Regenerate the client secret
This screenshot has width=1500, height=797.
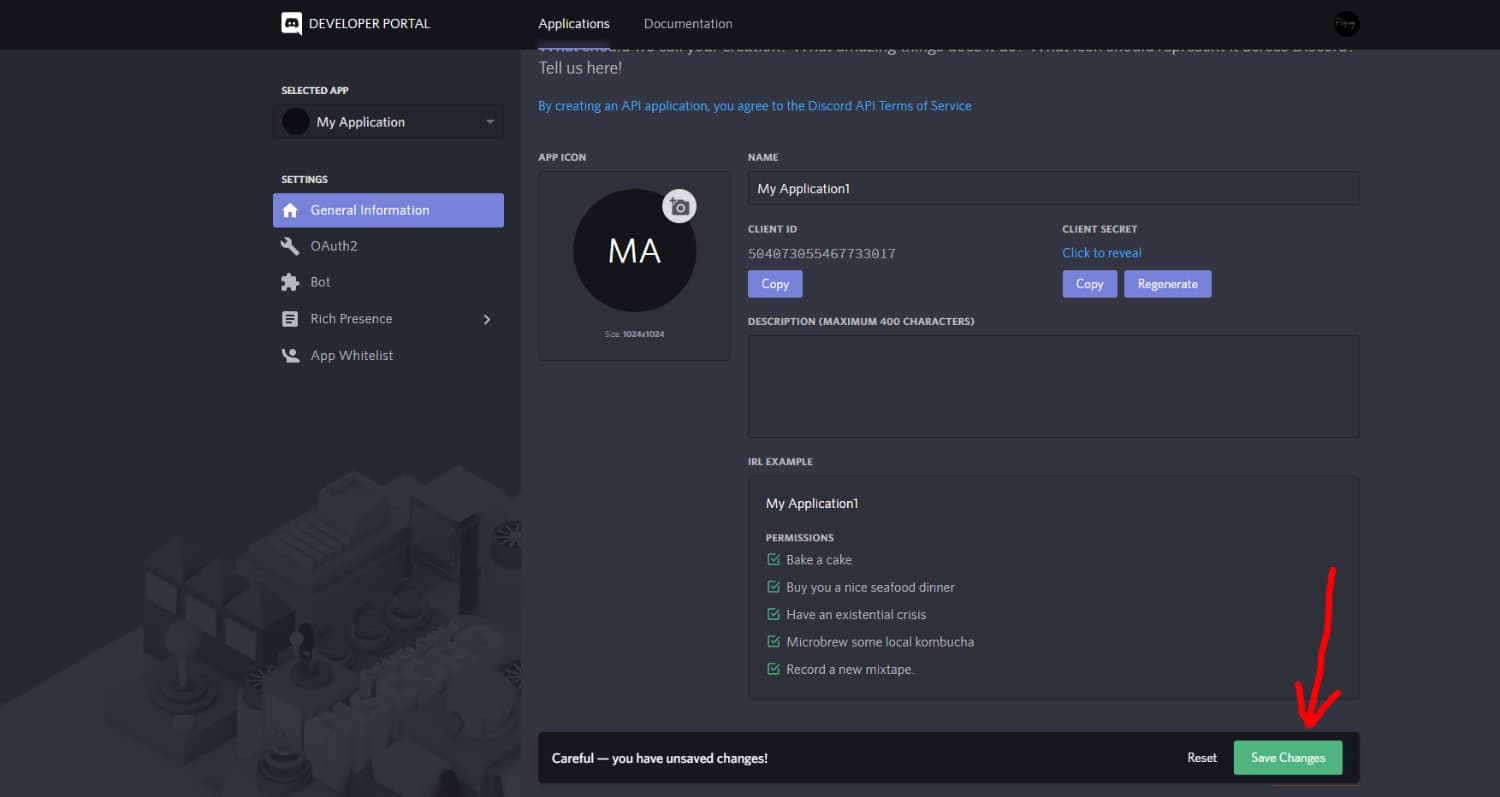click(x=1167, y=284)
